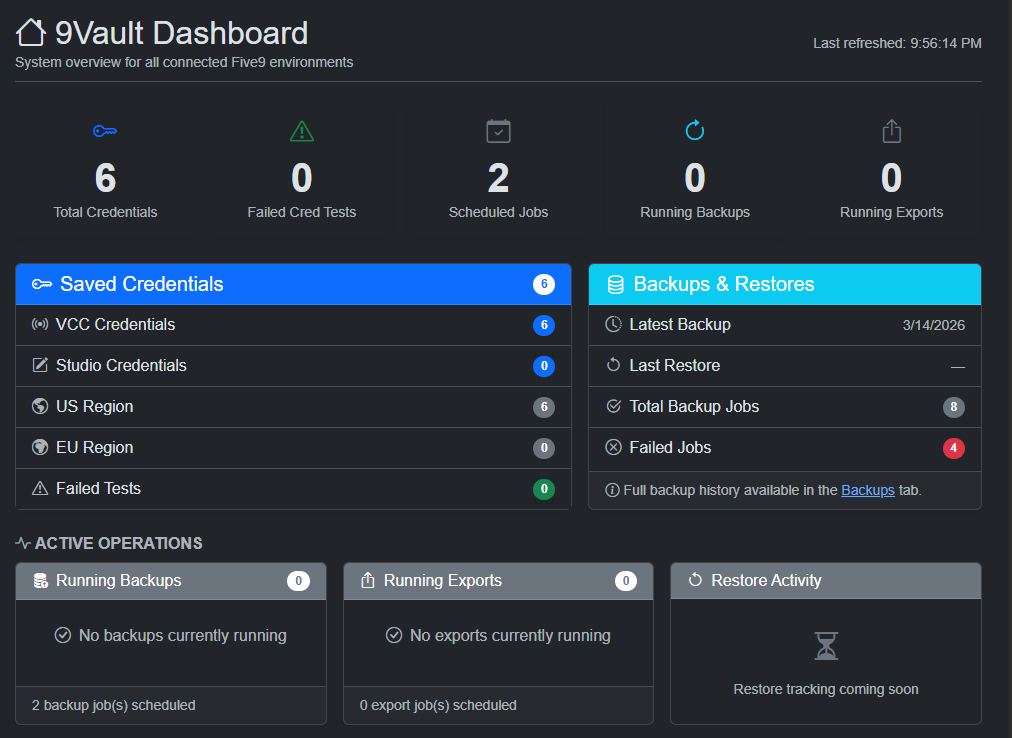Select the Backups & Restores panel header
The height and width of the screenshot is (738, 1012).
click(785, 284)
